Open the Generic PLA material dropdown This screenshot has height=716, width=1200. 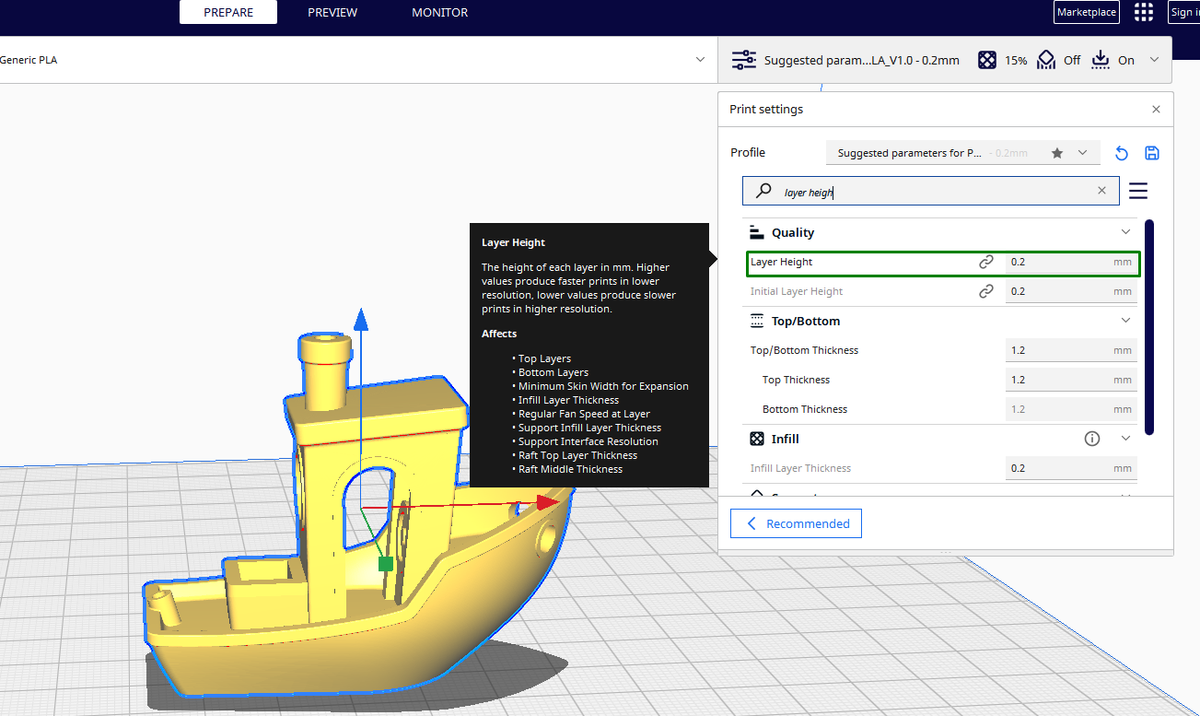(700, 60)
